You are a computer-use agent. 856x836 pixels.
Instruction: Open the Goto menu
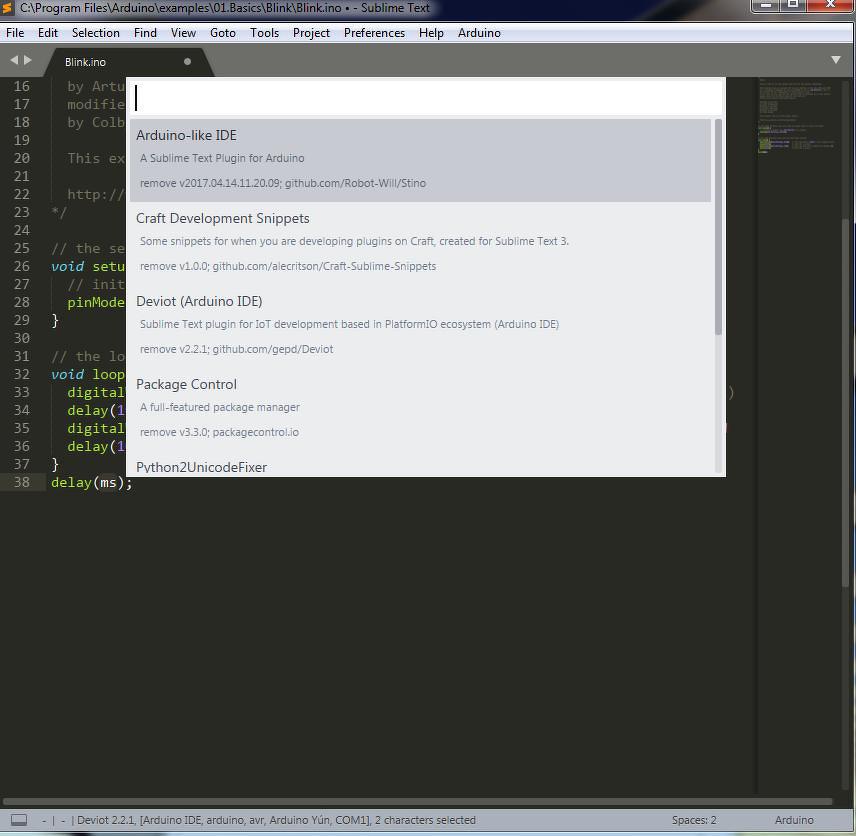[x=223, y=33]
